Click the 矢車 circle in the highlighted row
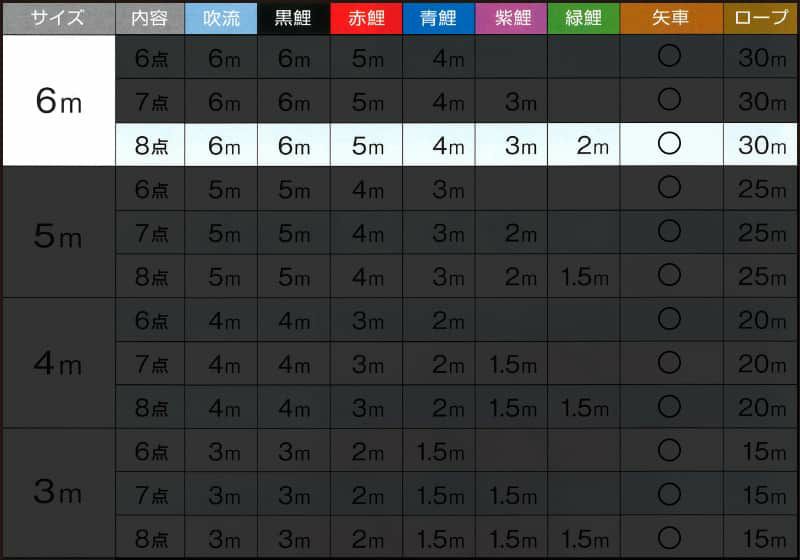800x560 pixels. pyautogui.click(x=669, y=145)
